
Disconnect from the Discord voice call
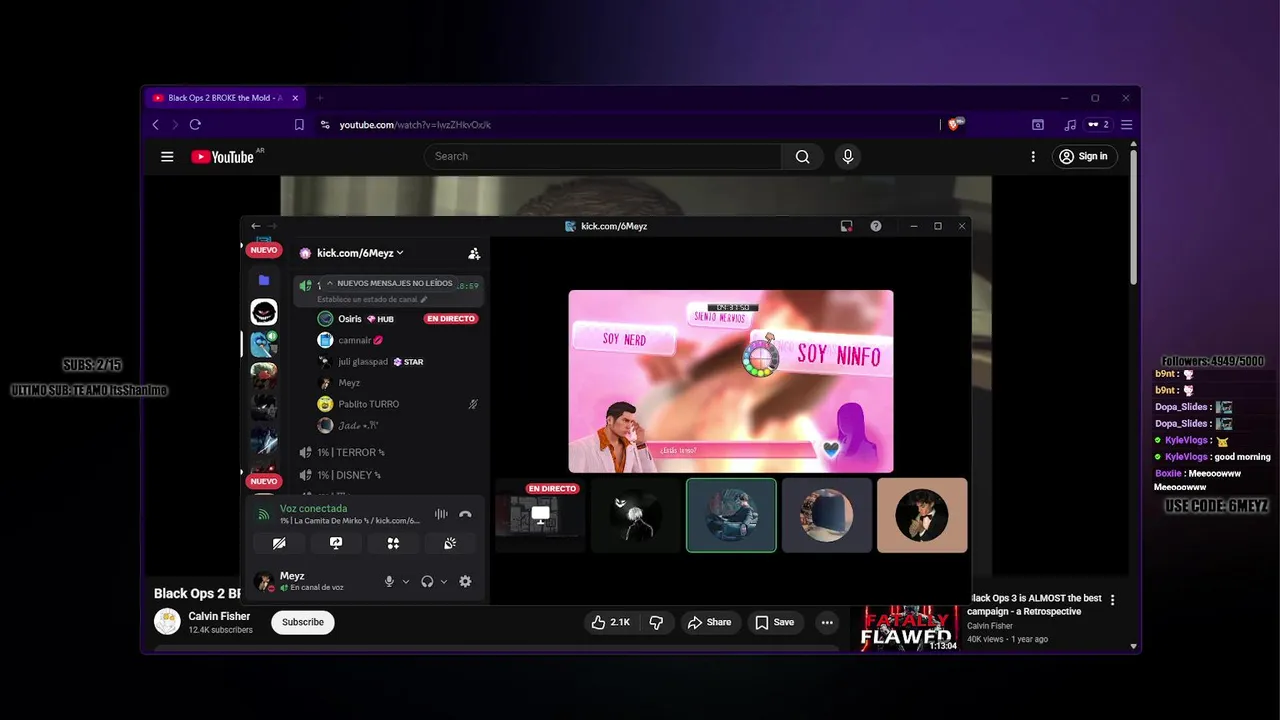[x=465, y=514]
